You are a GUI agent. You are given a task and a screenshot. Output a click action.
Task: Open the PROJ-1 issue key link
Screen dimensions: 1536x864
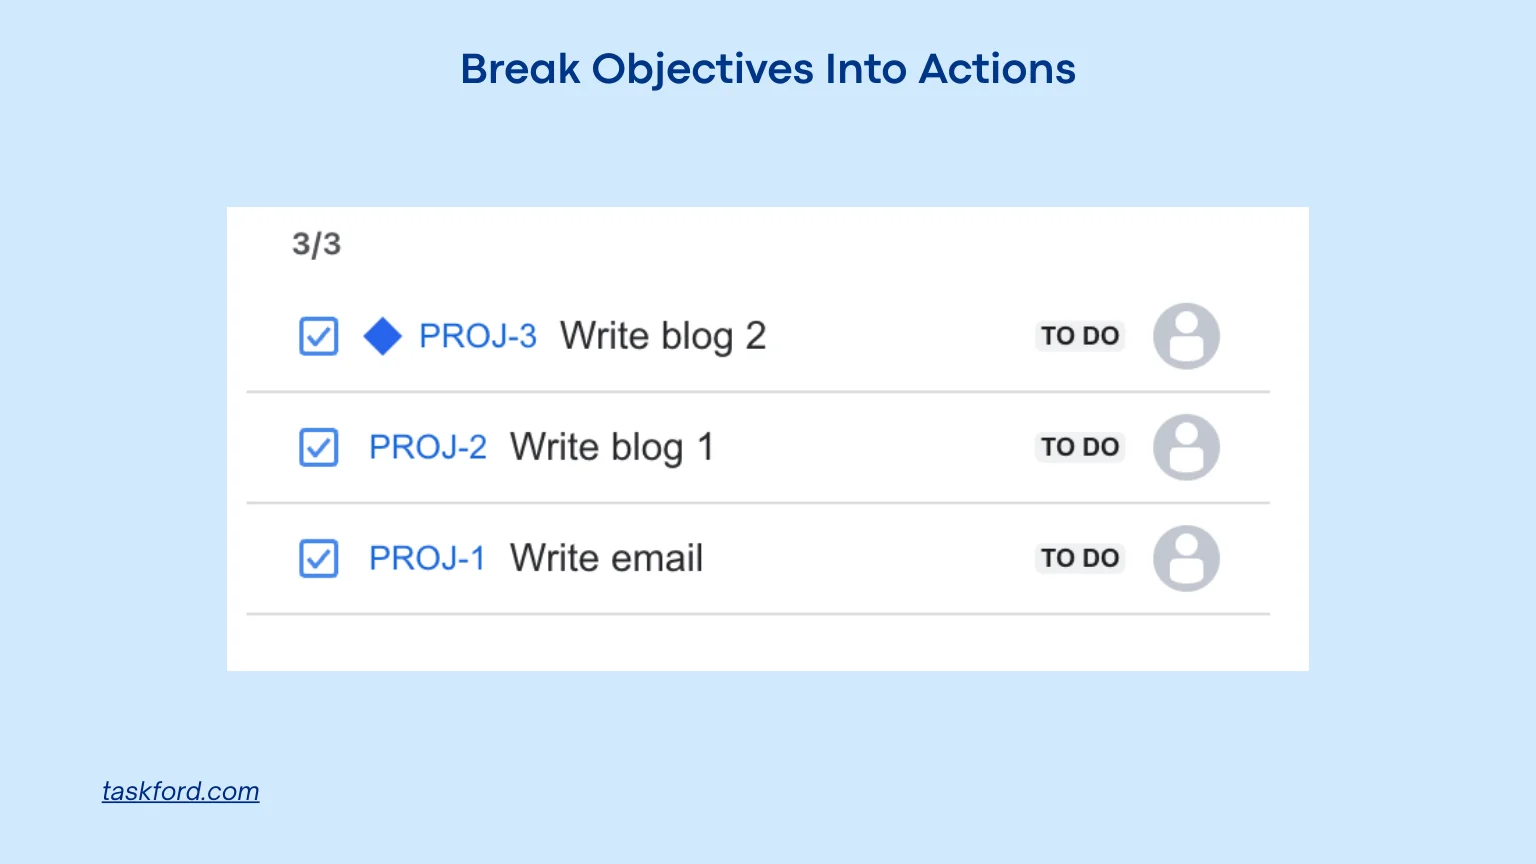pyautogui.click(x=426, y=558)
